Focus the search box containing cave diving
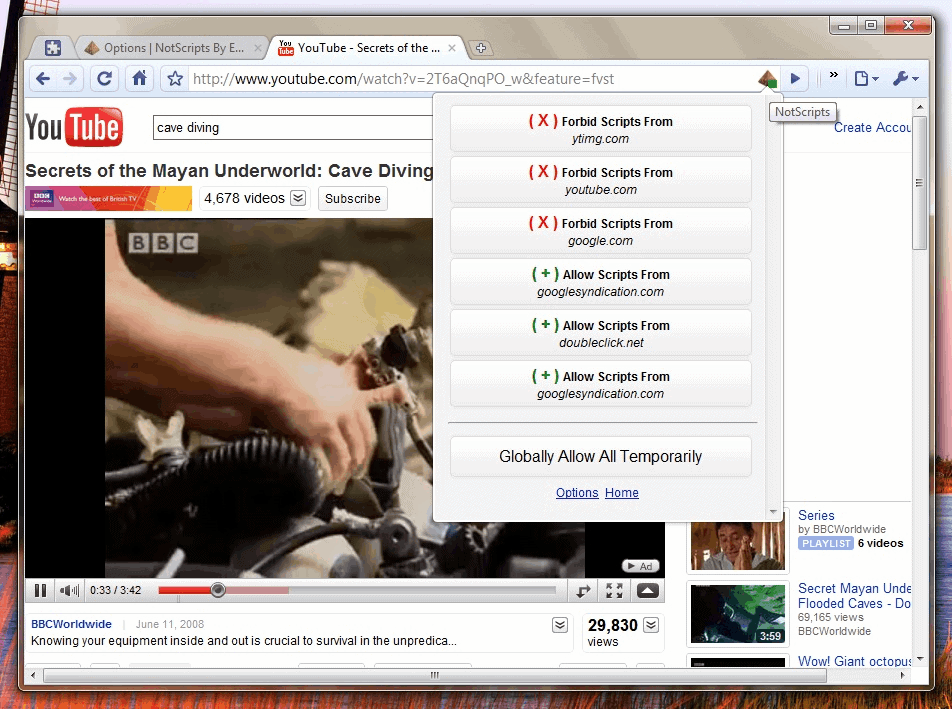 point(293,127)
